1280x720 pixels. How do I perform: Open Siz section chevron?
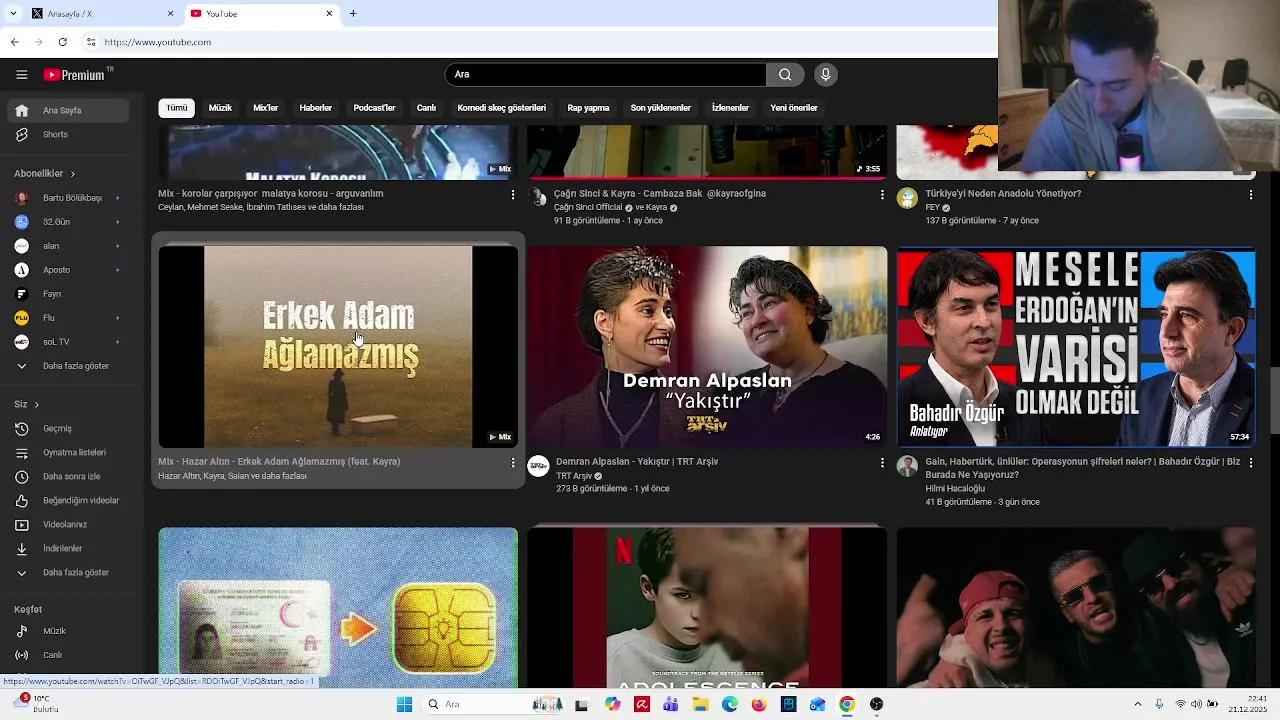[37, 405]
